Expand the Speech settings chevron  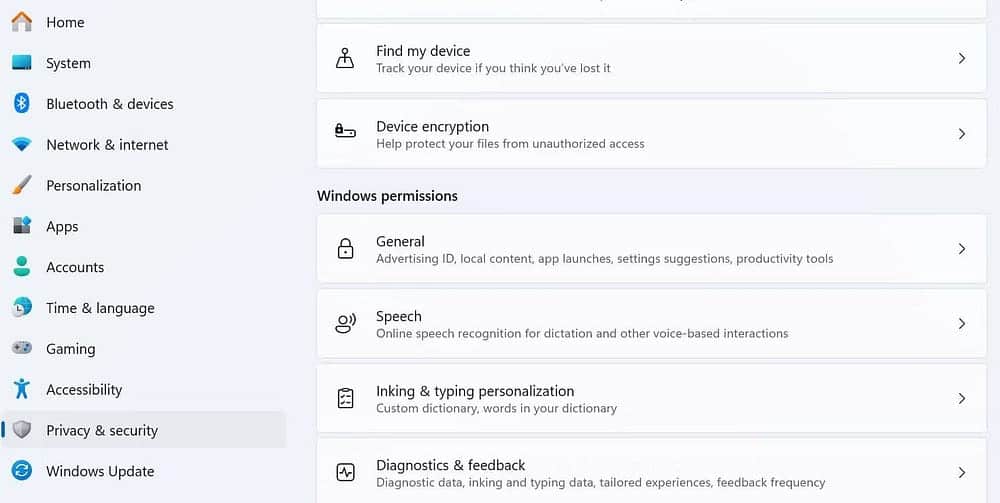[961, 324]
